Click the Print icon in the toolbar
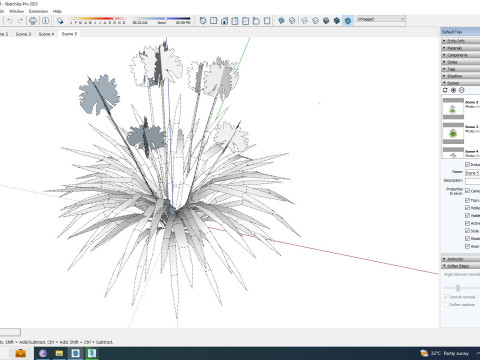 [33, 21]
